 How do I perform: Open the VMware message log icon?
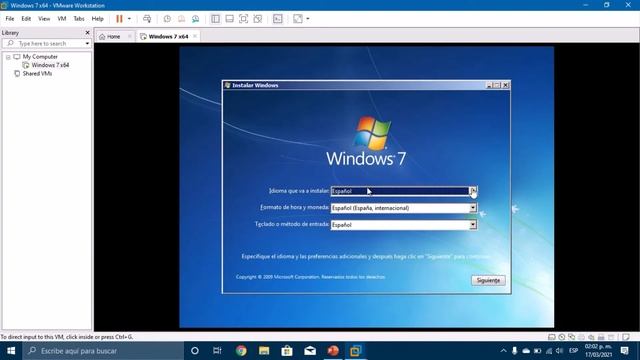pyautogui.click(x=626, y=337)
